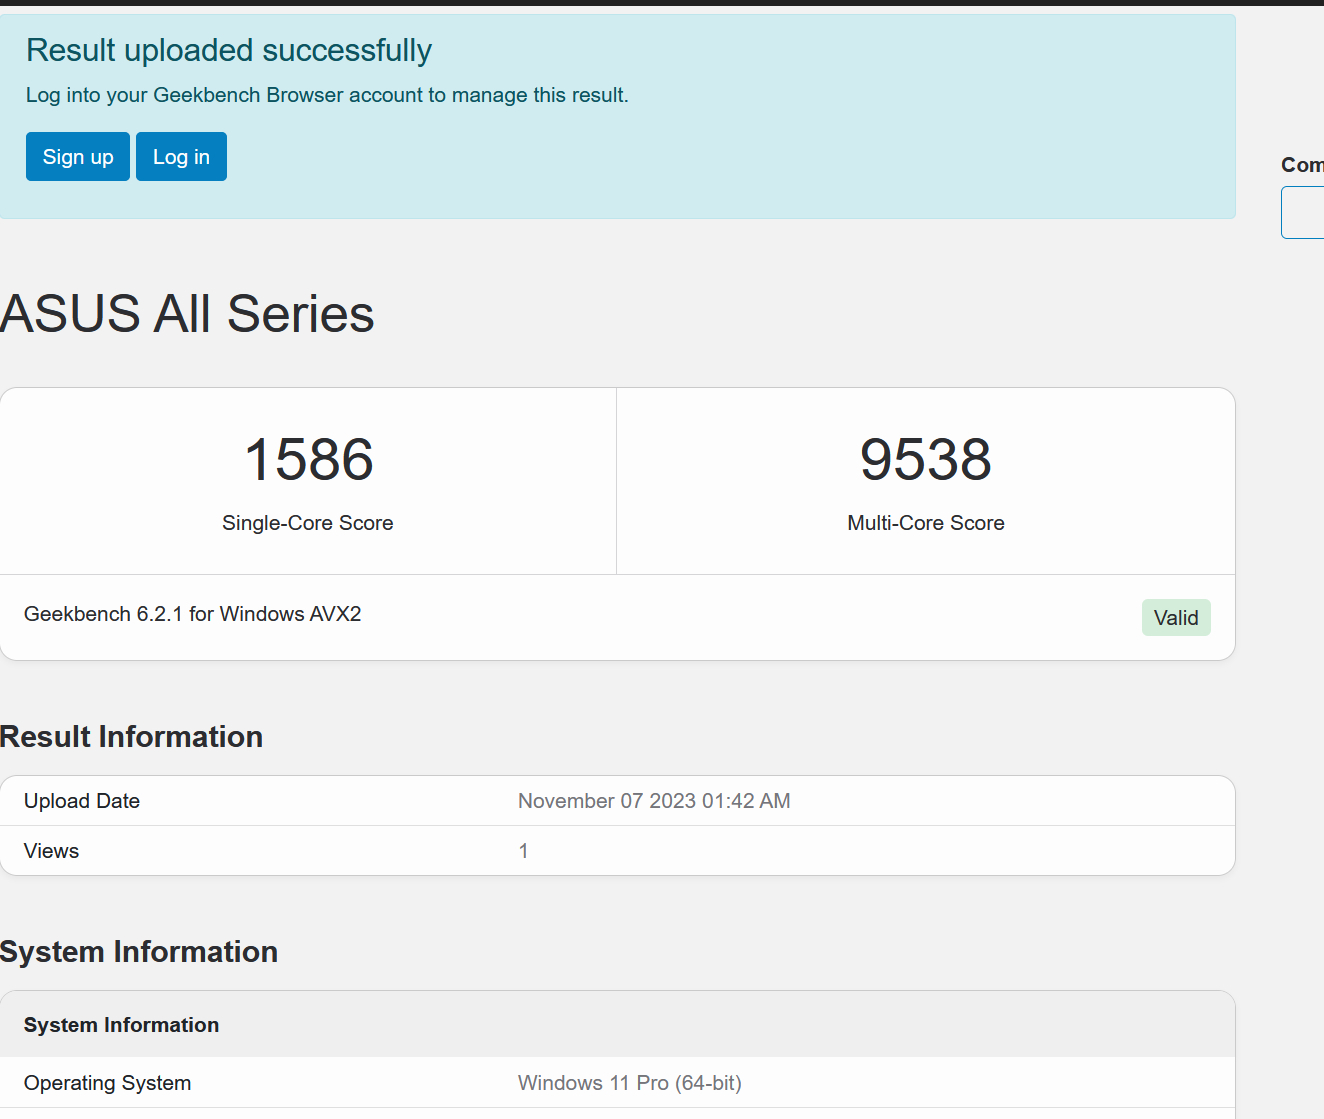Click the Geekbench 6.2.1 for Windows AVX2 text

(193, 614)
